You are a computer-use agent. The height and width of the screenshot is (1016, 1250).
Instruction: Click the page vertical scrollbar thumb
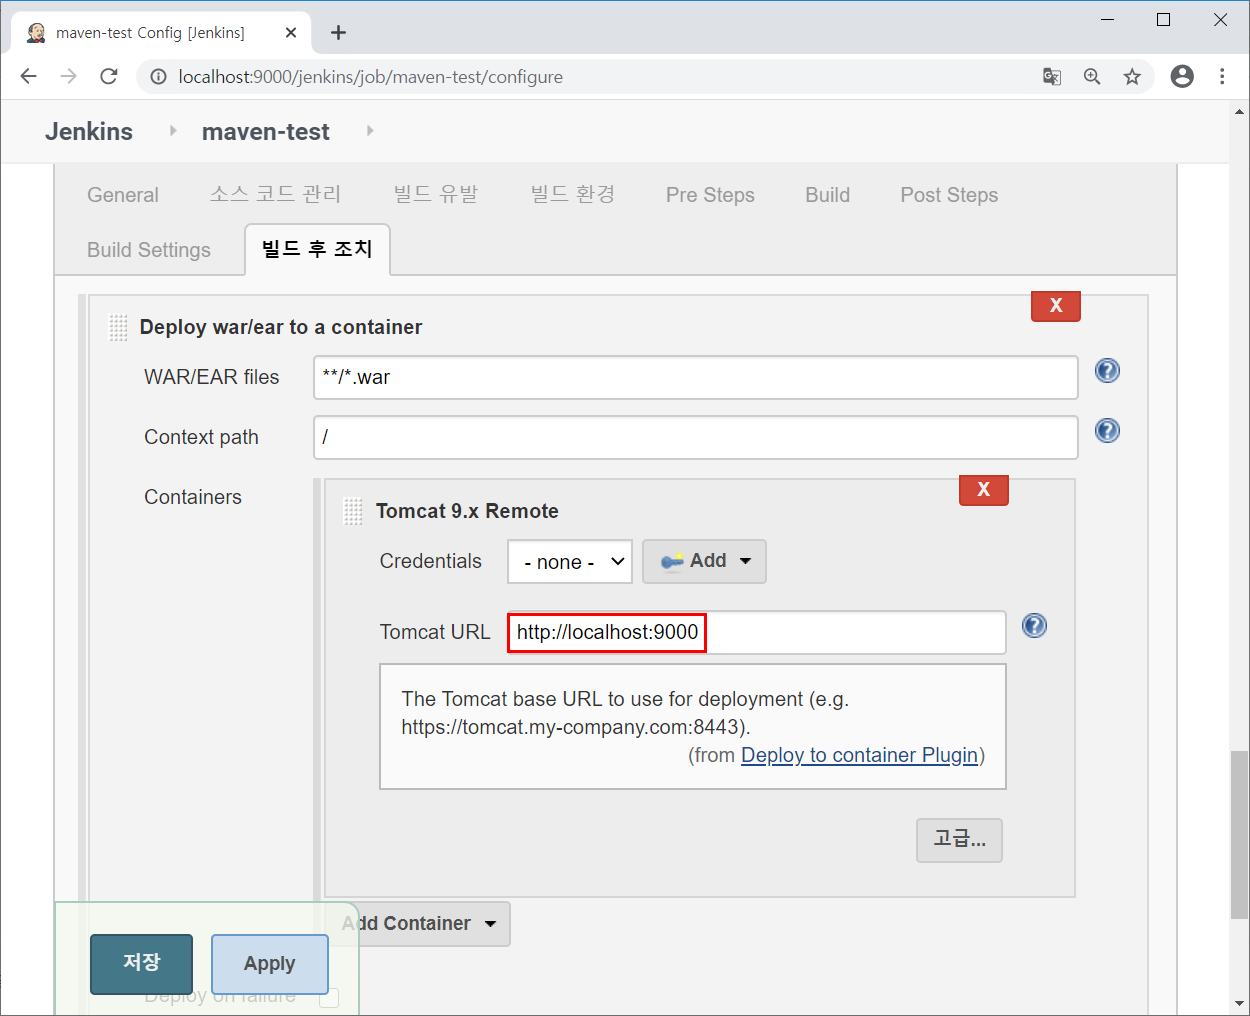1240,834
